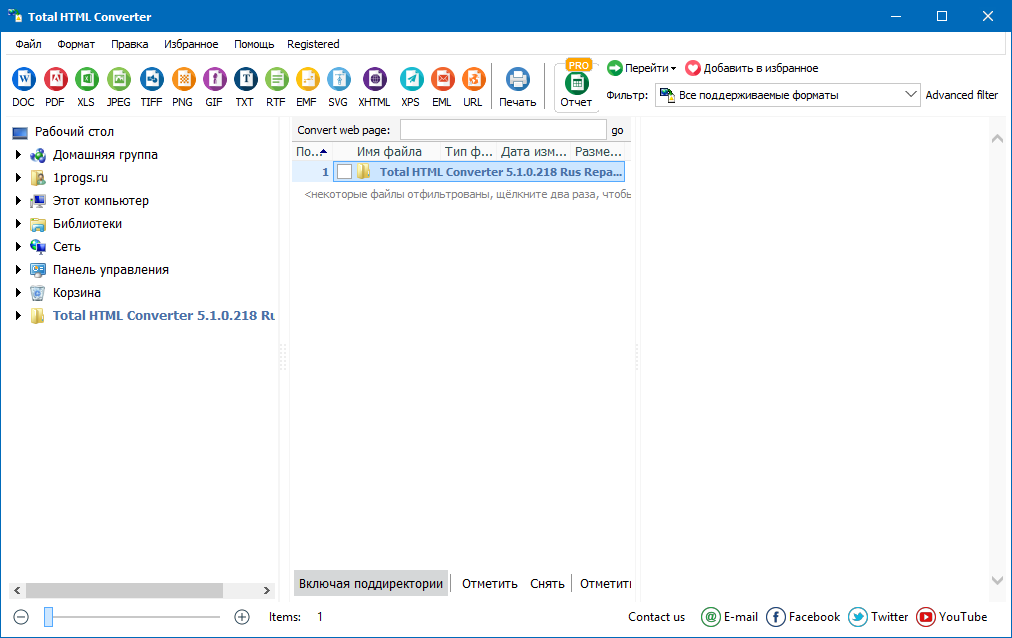1012x638 pixels.
Task: Select Рабочий стол in tree
Action: coord(74,132)
